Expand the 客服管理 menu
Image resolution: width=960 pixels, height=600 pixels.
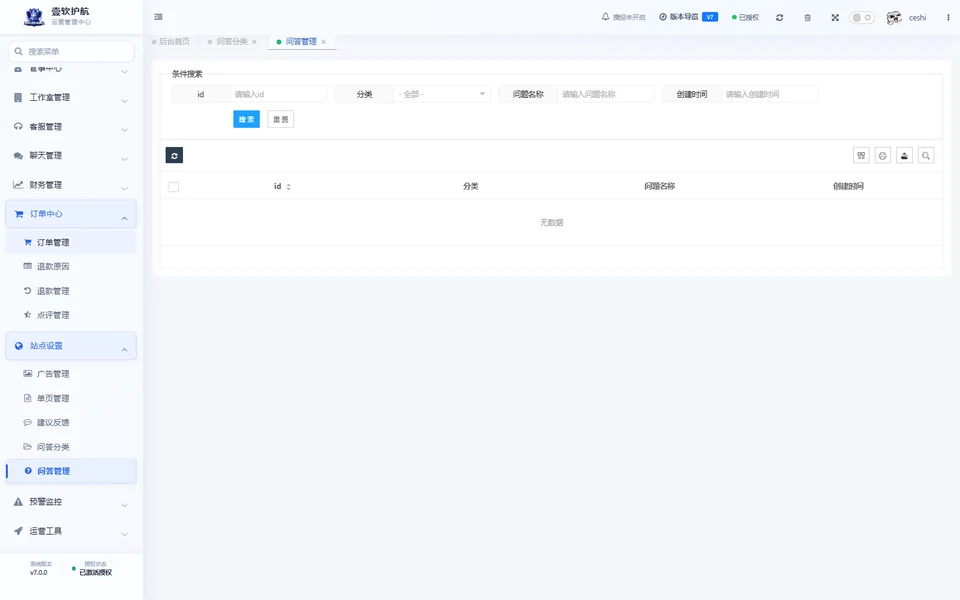[x=71, y=127]
